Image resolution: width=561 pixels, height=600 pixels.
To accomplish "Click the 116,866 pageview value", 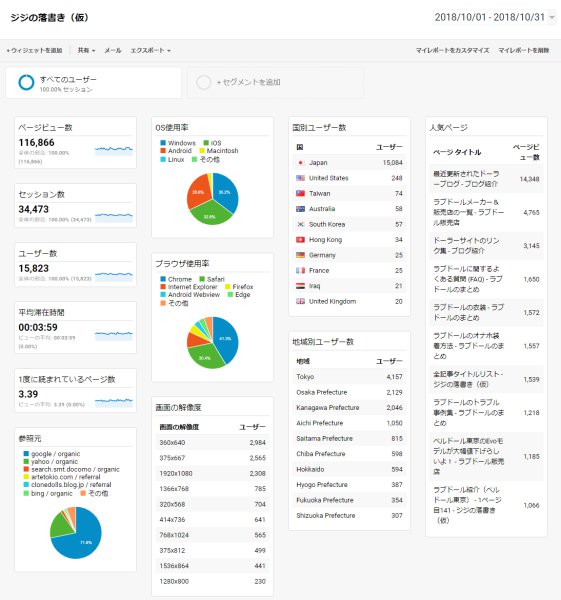I will click(36, 142).
